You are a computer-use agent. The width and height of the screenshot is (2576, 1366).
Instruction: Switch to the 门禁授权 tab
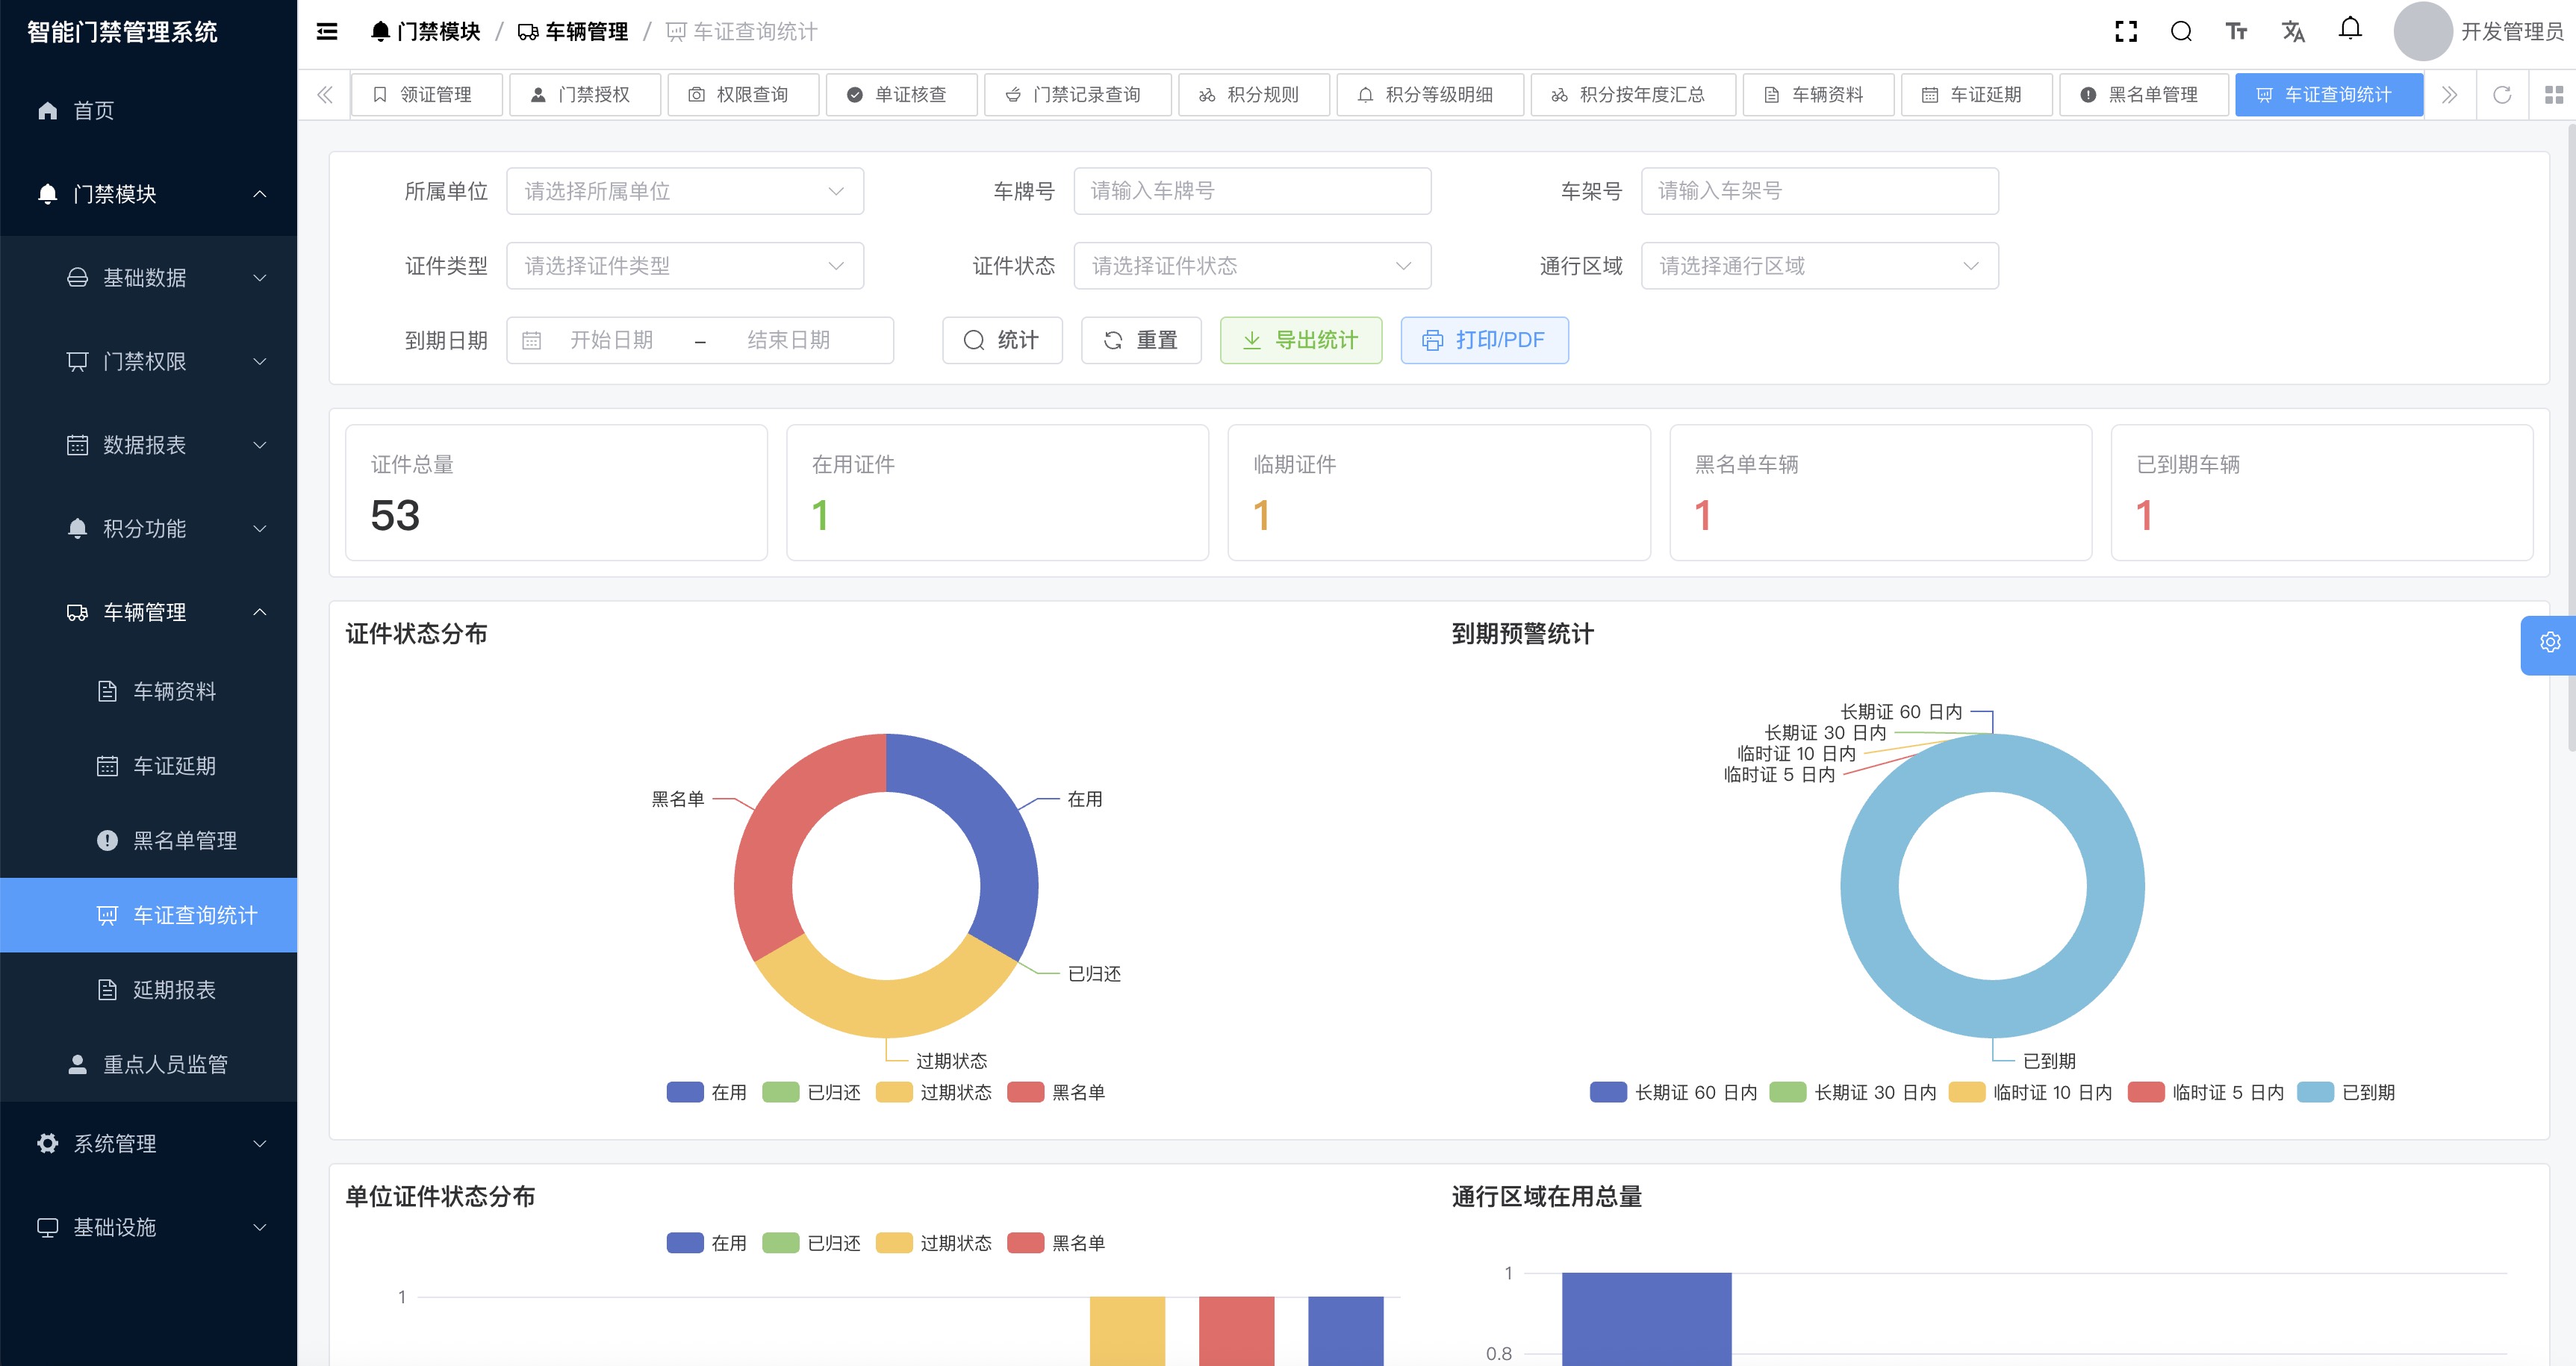(x=585, y=95)
